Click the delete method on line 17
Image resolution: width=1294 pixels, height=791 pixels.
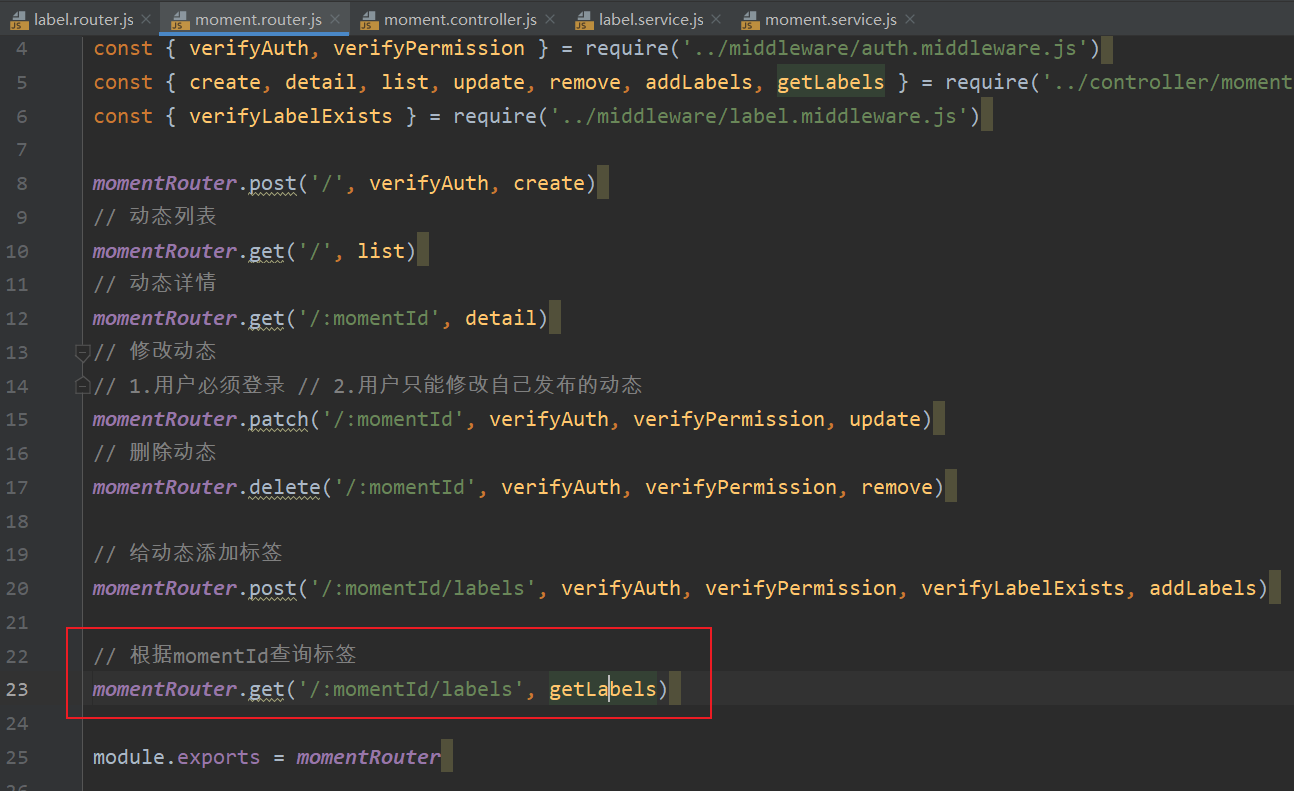[x=285, y=487]
